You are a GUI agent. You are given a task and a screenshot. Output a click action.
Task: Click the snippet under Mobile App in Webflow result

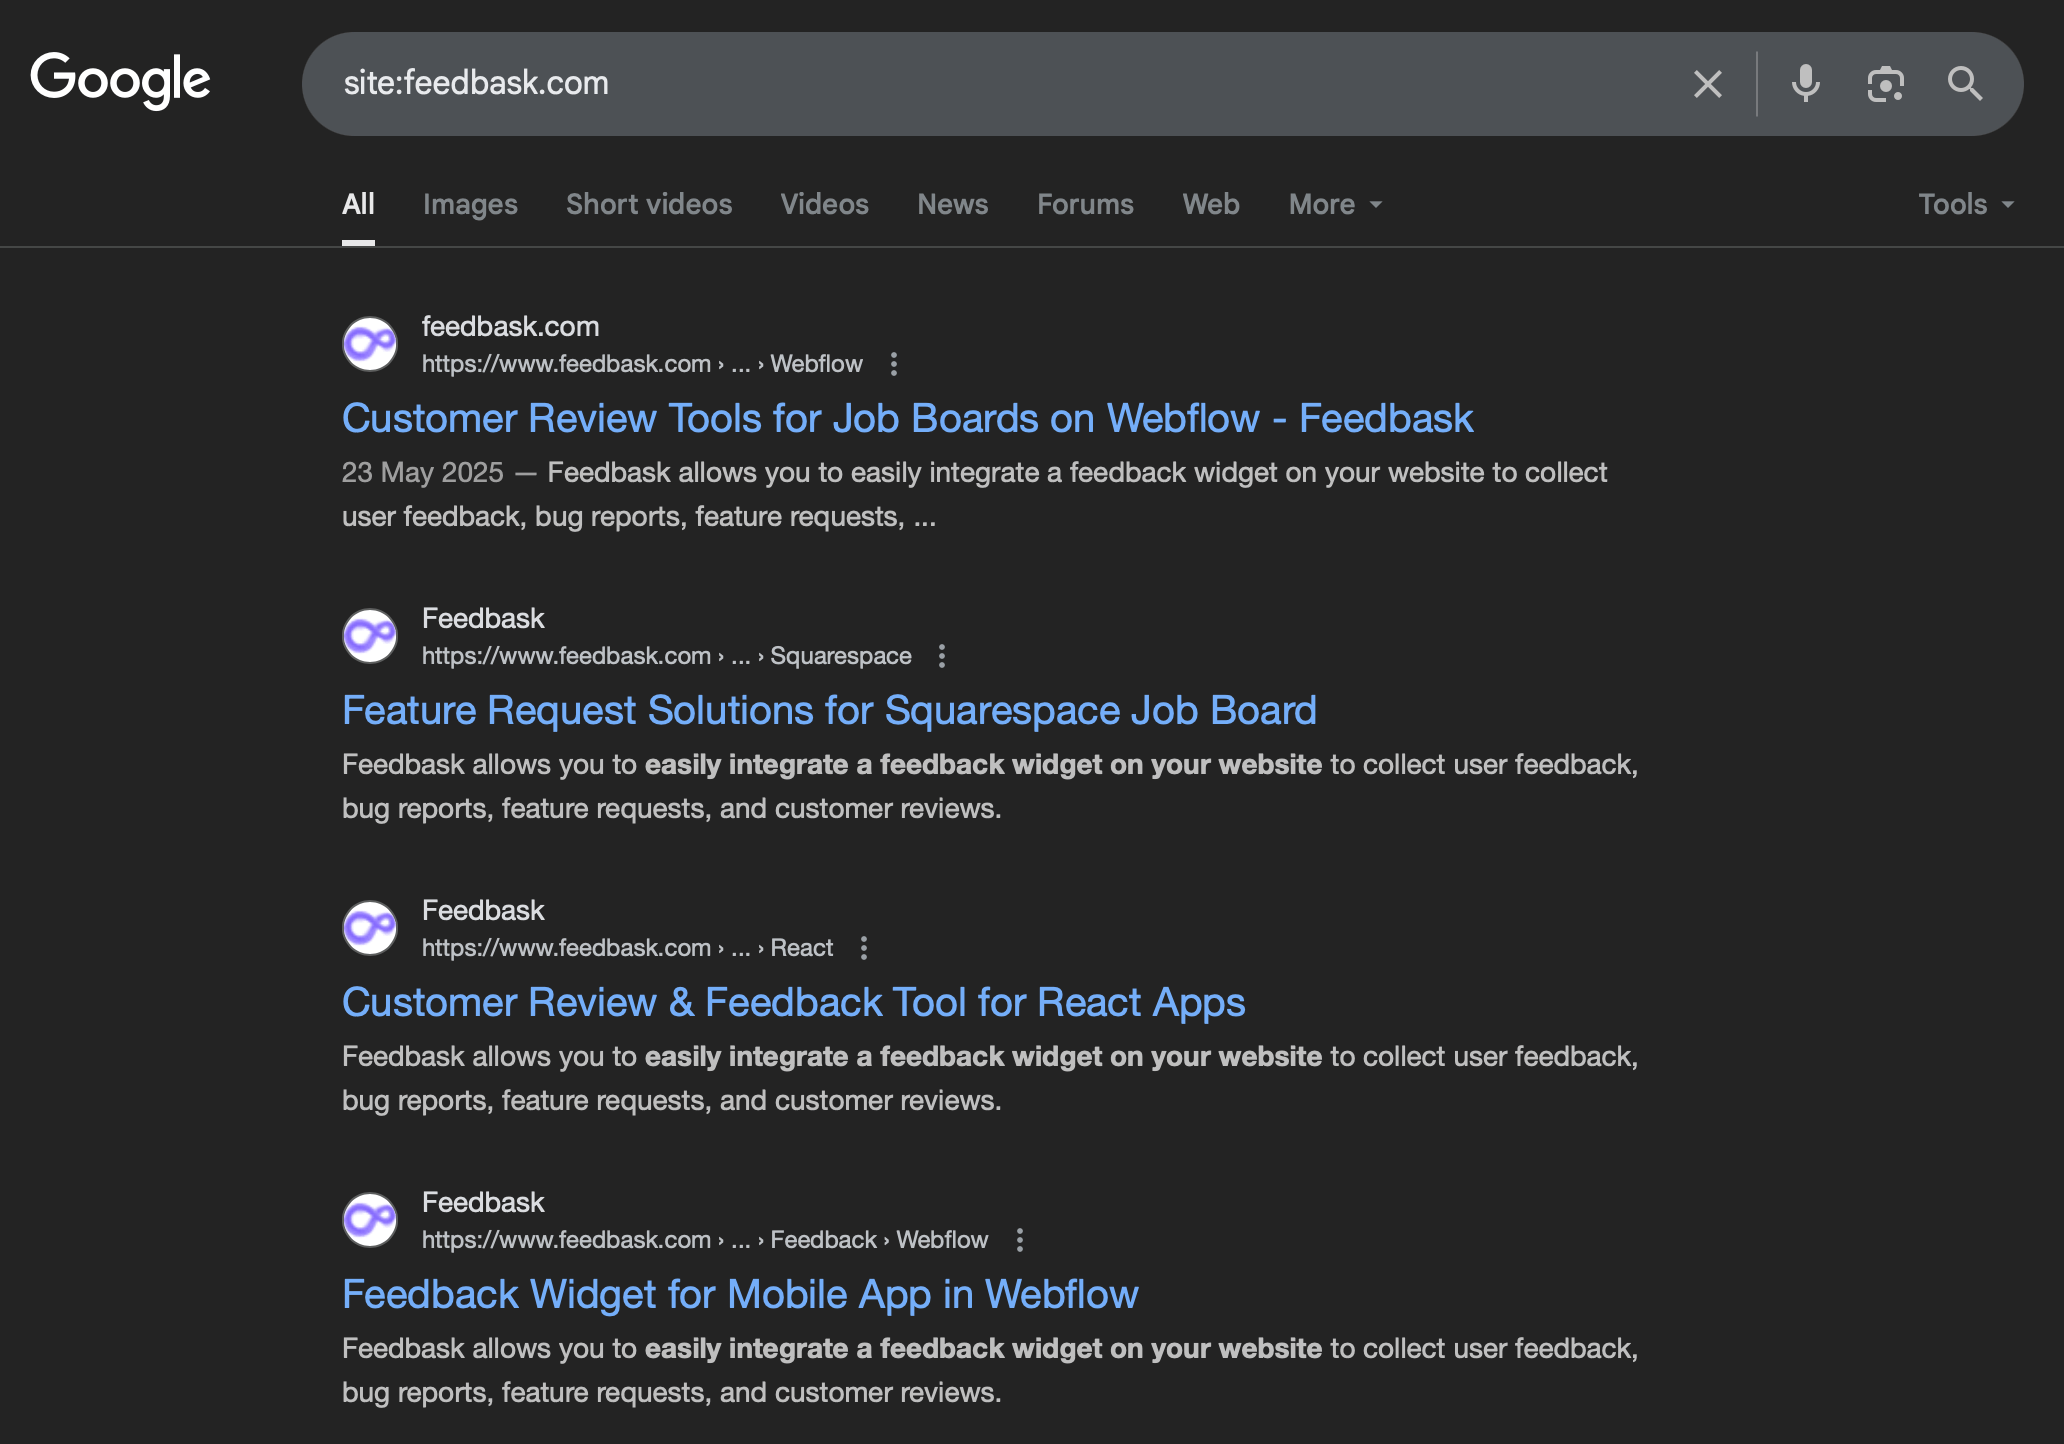990,1370
